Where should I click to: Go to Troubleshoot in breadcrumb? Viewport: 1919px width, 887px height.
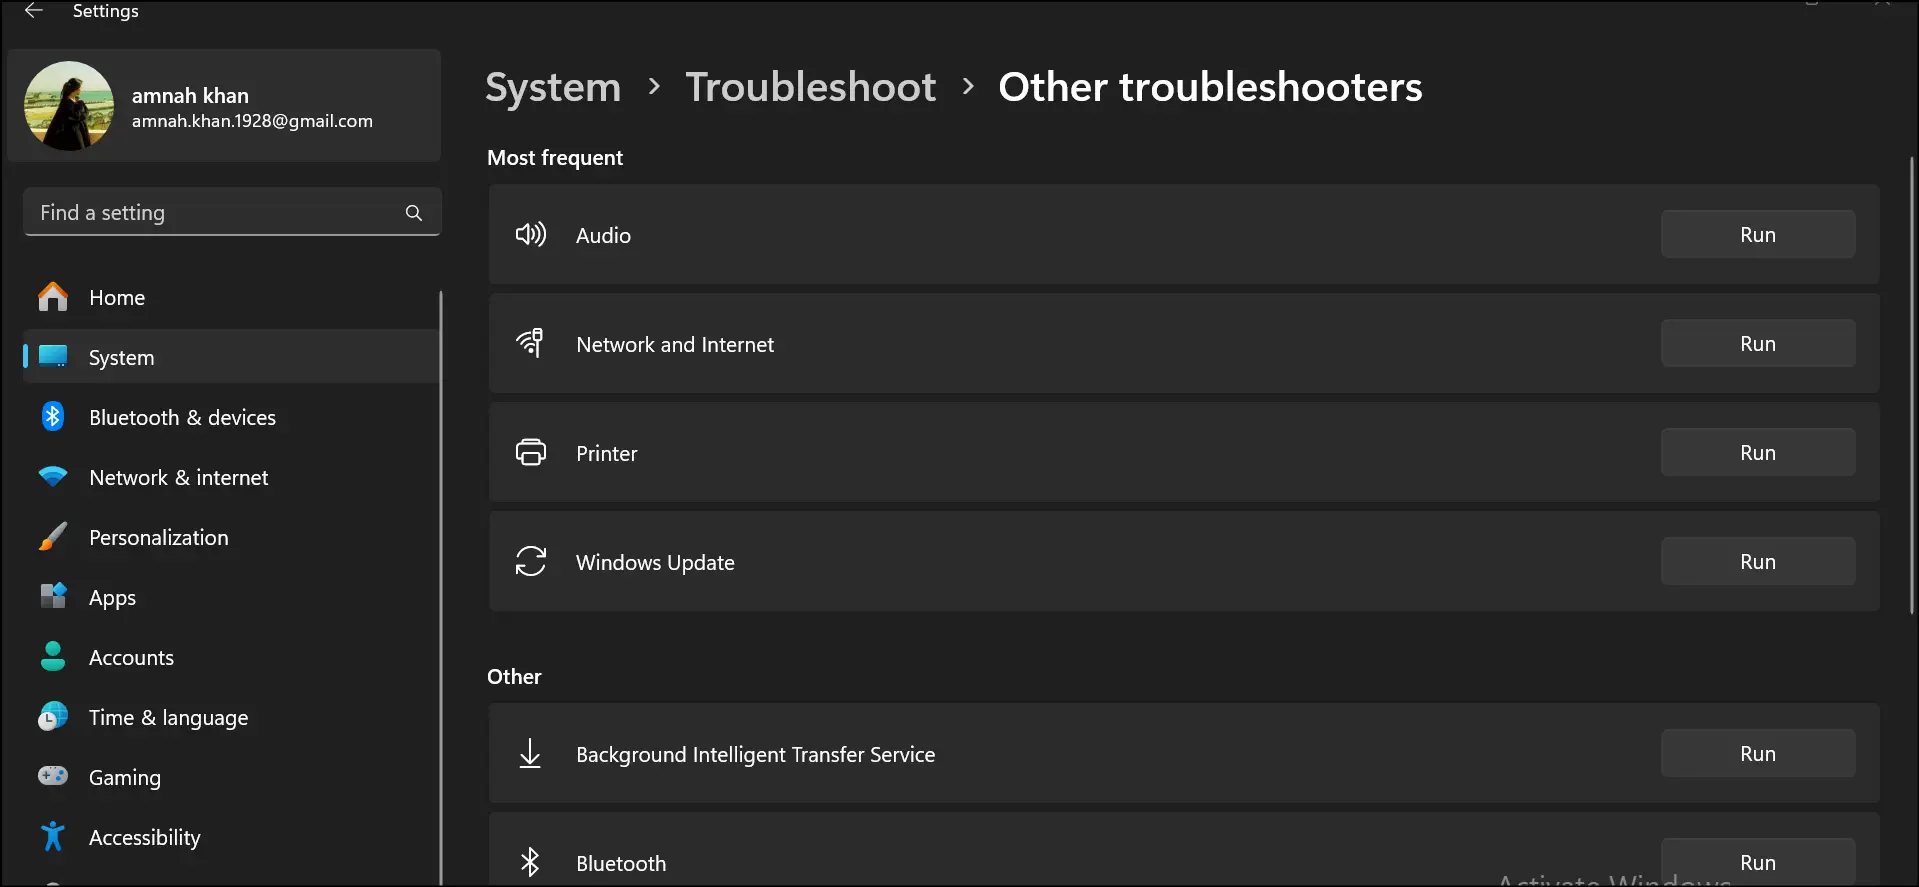[x=811, y=87]
